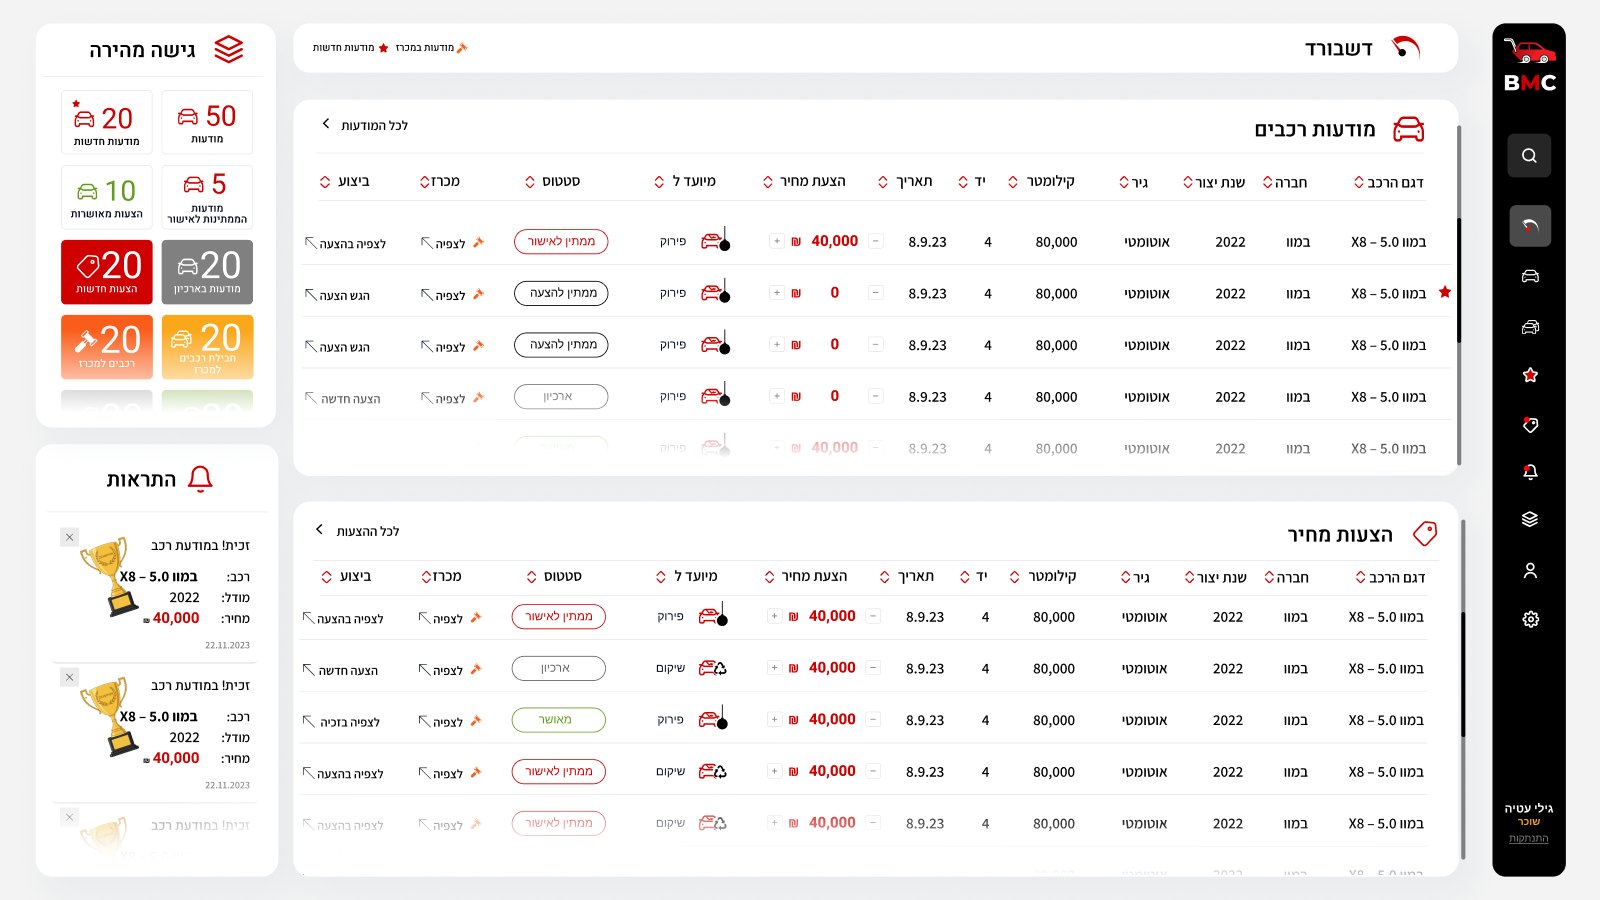Click the red car icon beside מודעות רכבים
Image resolution: width=1600 pixels, height=900 pixels.
1408,129
